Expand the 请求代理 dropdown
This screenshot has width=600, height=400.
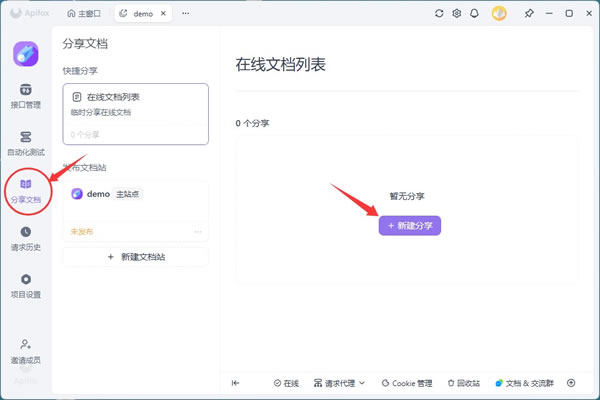[x=339, y=383]
